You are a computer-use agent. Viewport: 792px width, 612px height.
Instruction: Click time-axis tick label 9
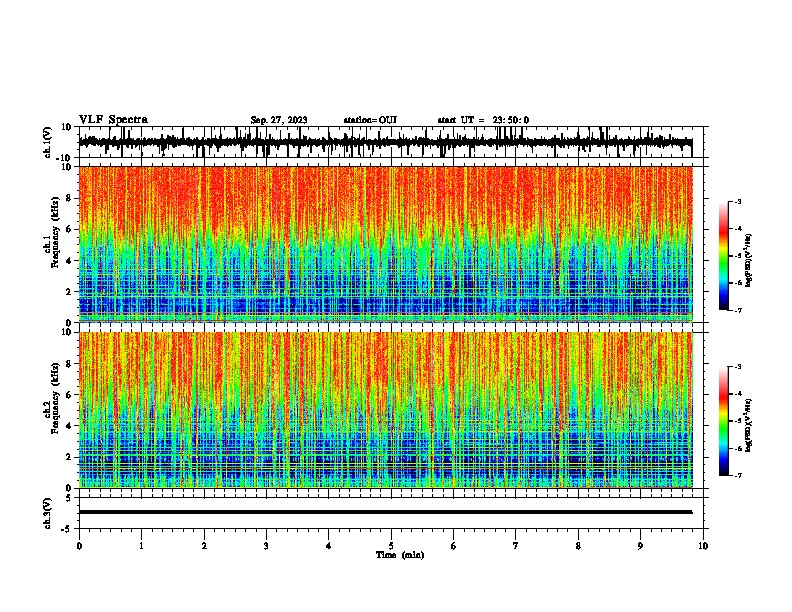click(640, 546)
